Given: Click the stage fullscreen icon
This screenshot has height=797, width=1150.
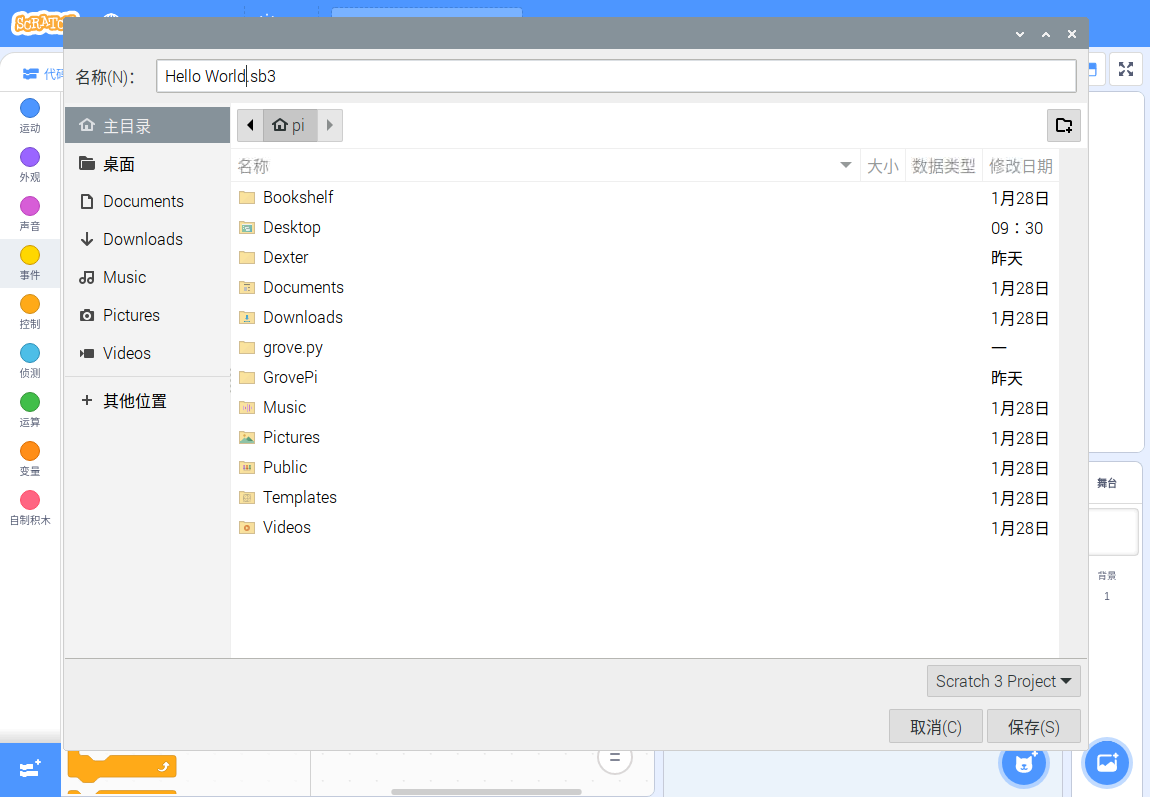Looking at the screenshot, I should coord(1126,70).
